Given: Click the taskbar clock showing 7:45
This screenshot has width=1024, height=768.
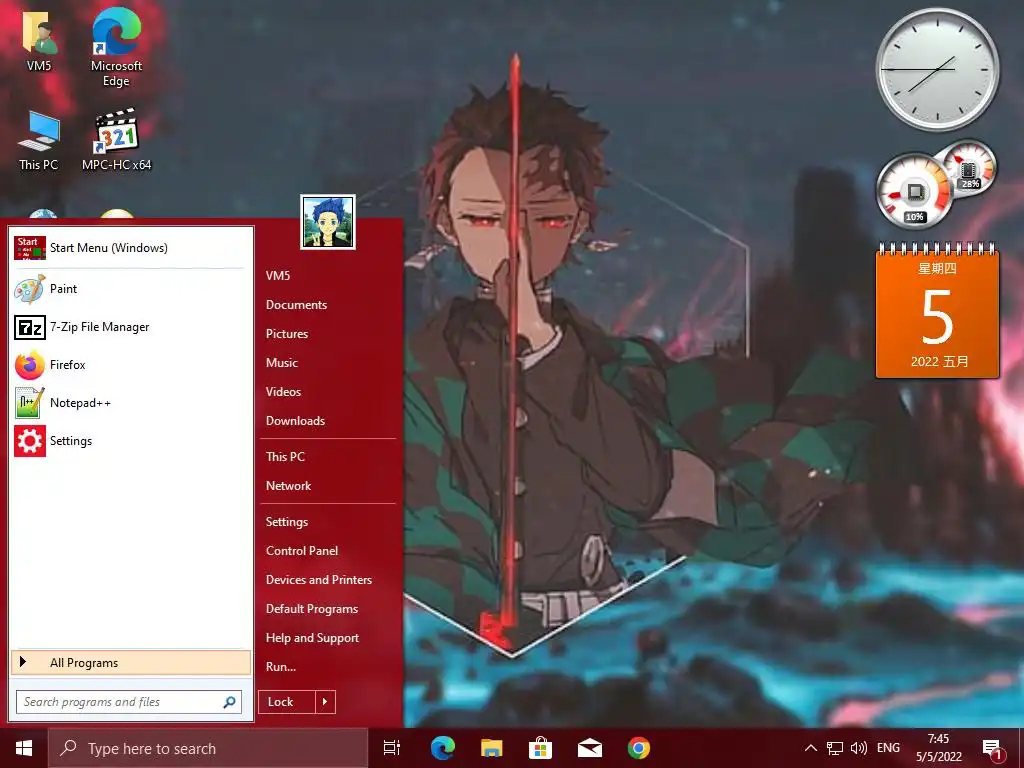Looking at the screenshot, I should coord(938,748).
